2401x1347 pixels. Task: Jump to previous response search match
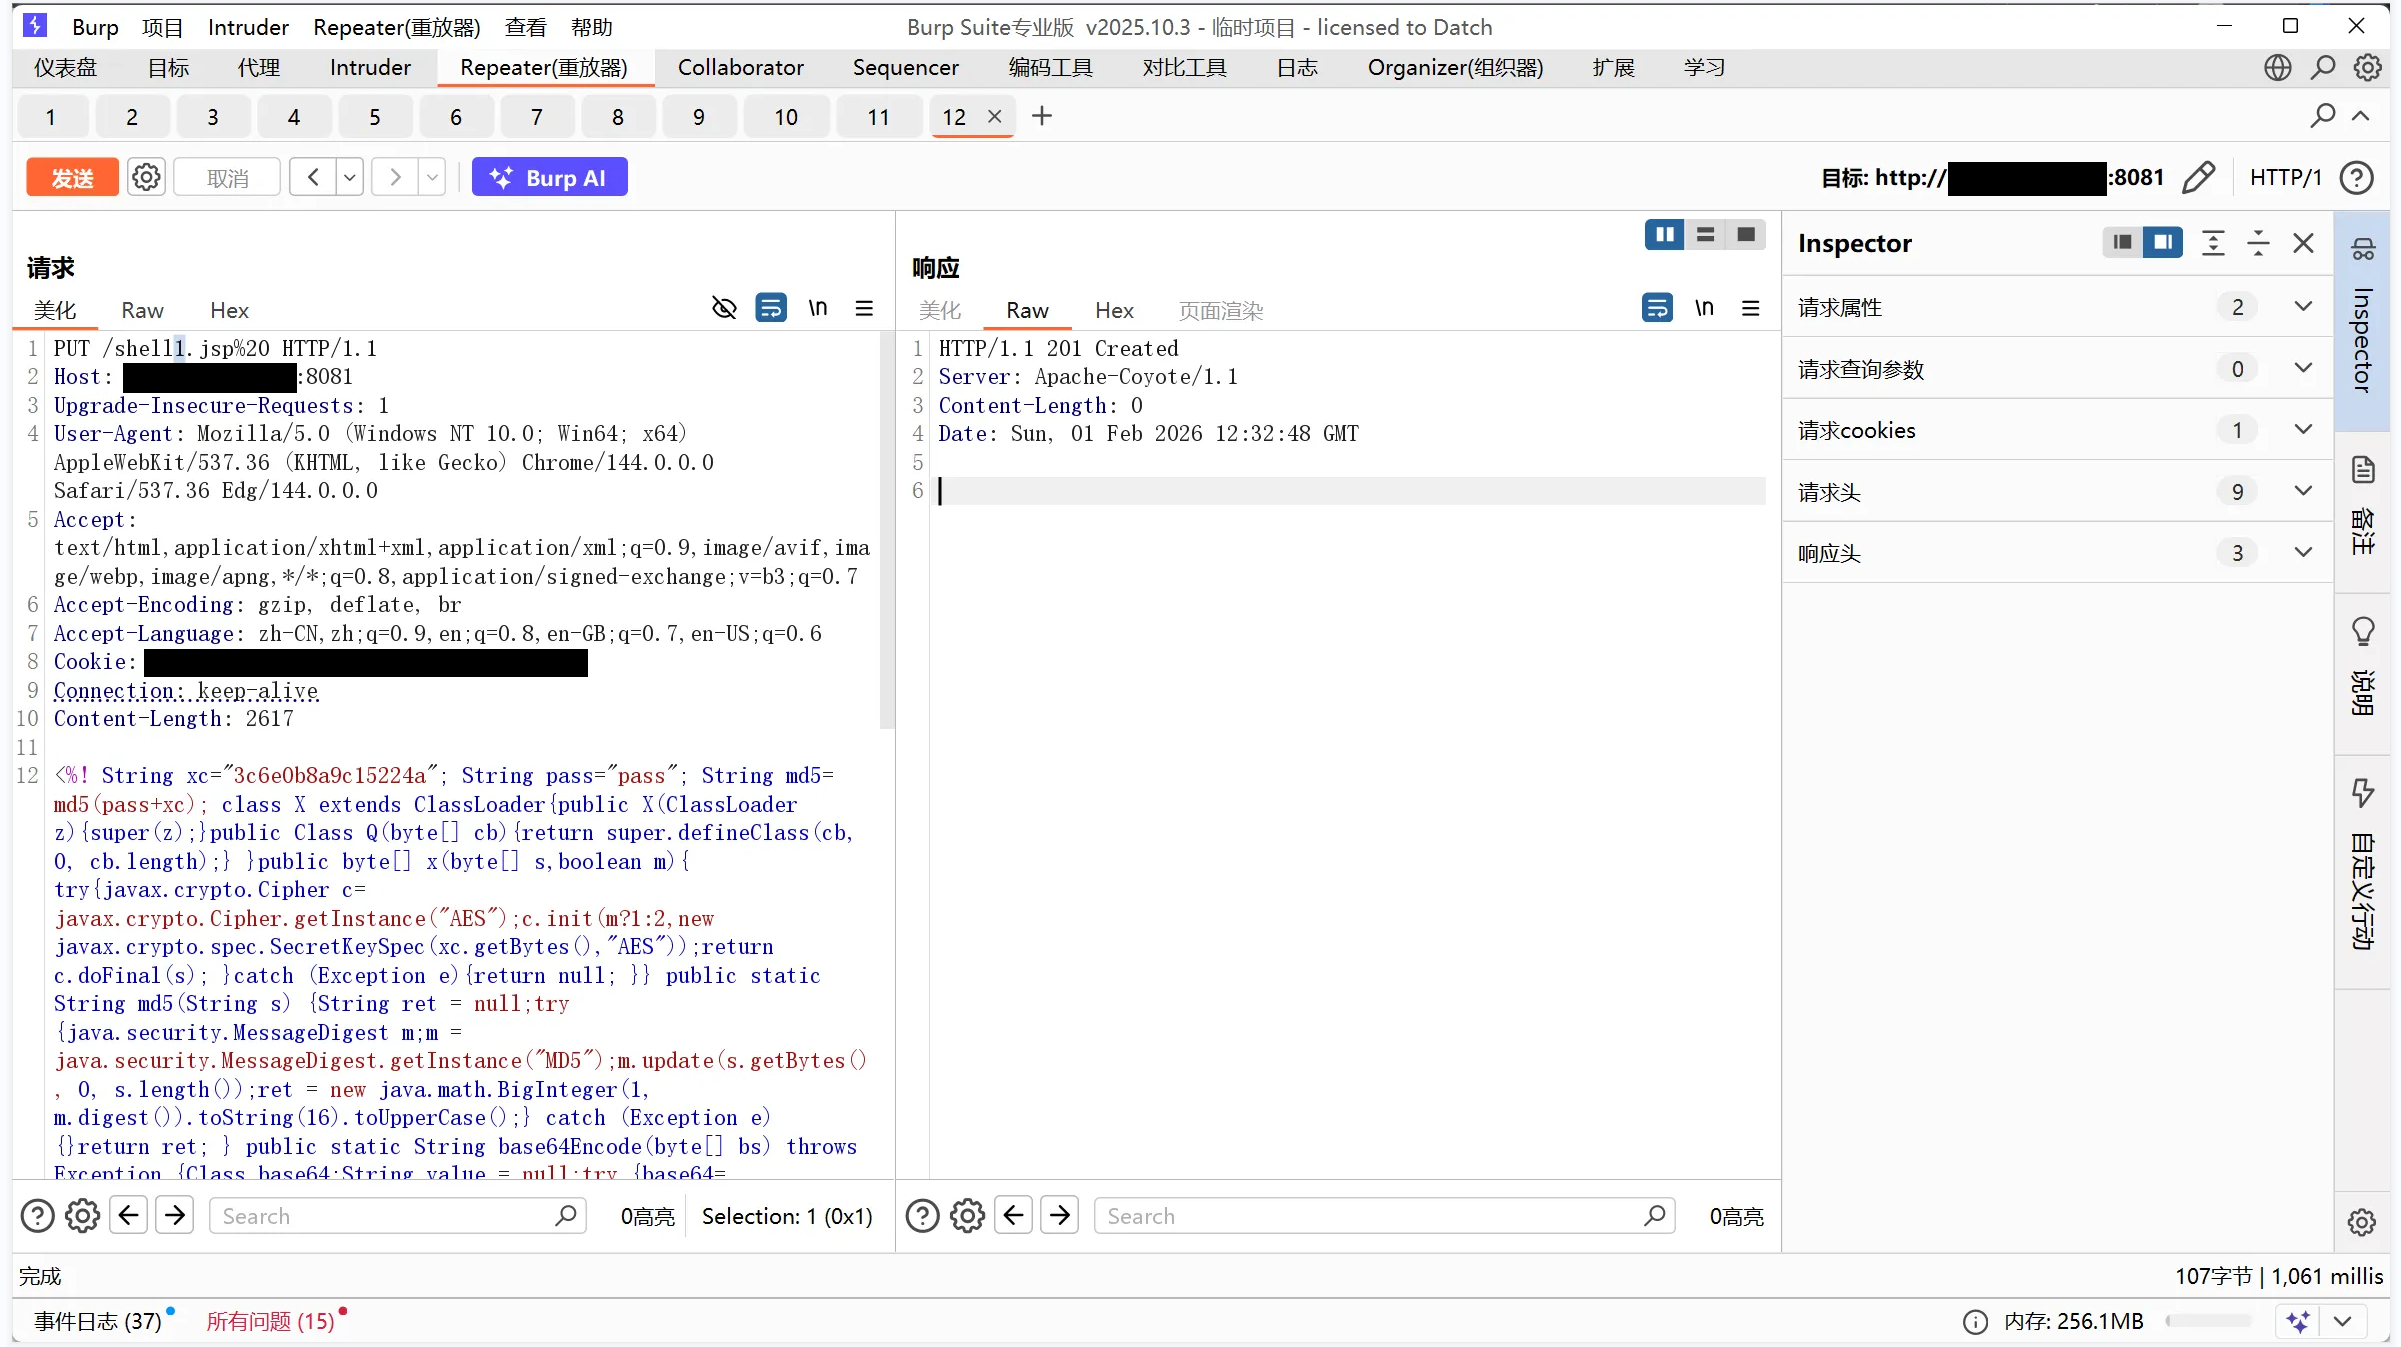pyautogui.click(x=1014, y=1216)
